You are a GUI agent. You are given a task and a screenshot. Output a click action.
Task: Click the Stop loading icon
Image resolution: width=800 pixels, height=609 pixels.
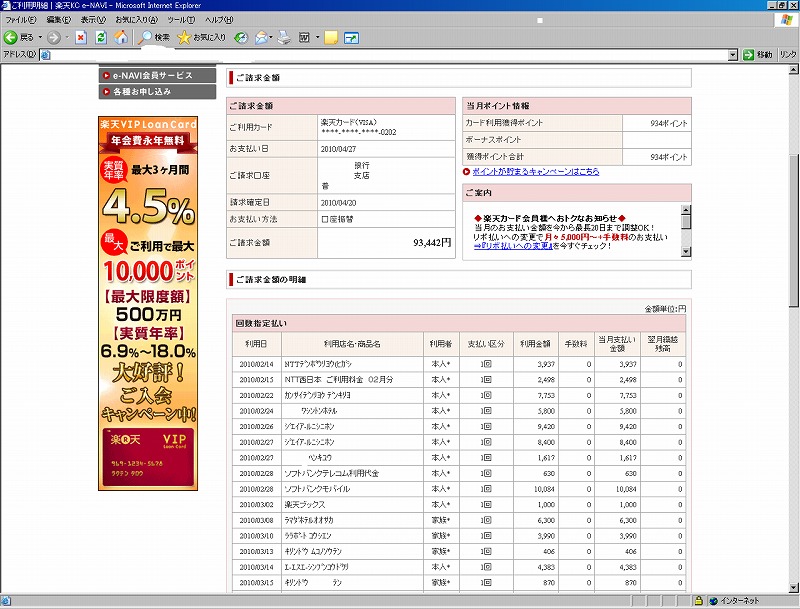click(81, 37)
